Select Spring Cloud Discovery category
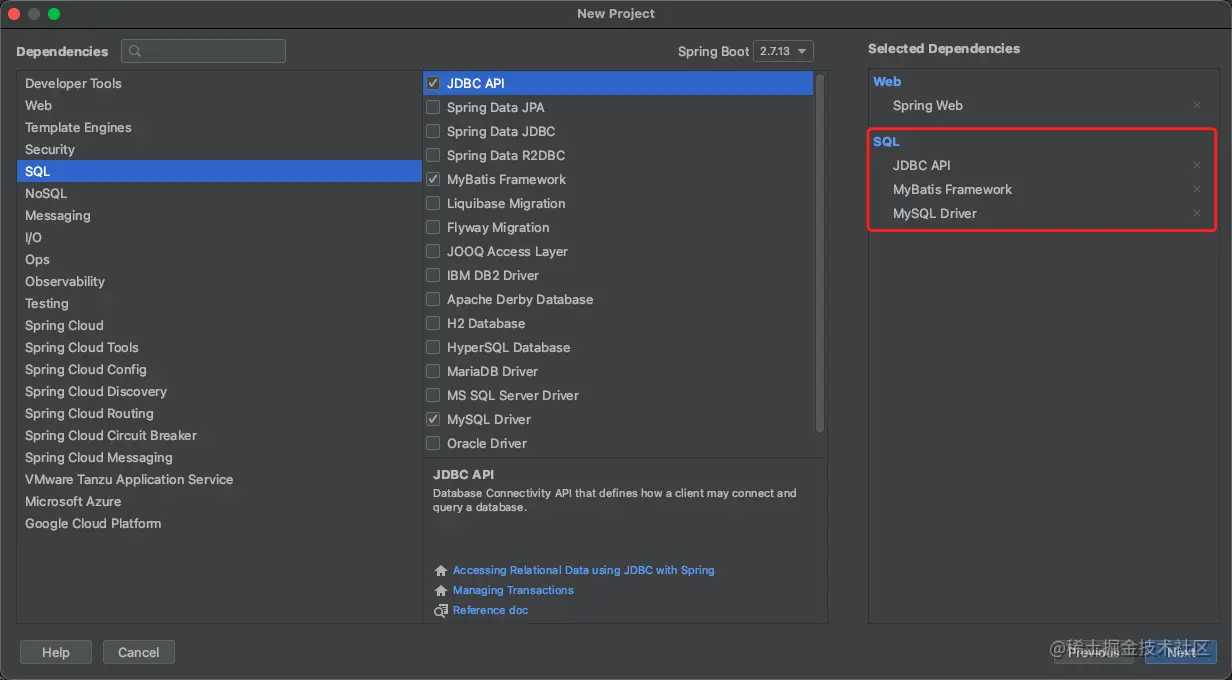The height and width of the screenshot is (680, 1232). coord(219,391)
